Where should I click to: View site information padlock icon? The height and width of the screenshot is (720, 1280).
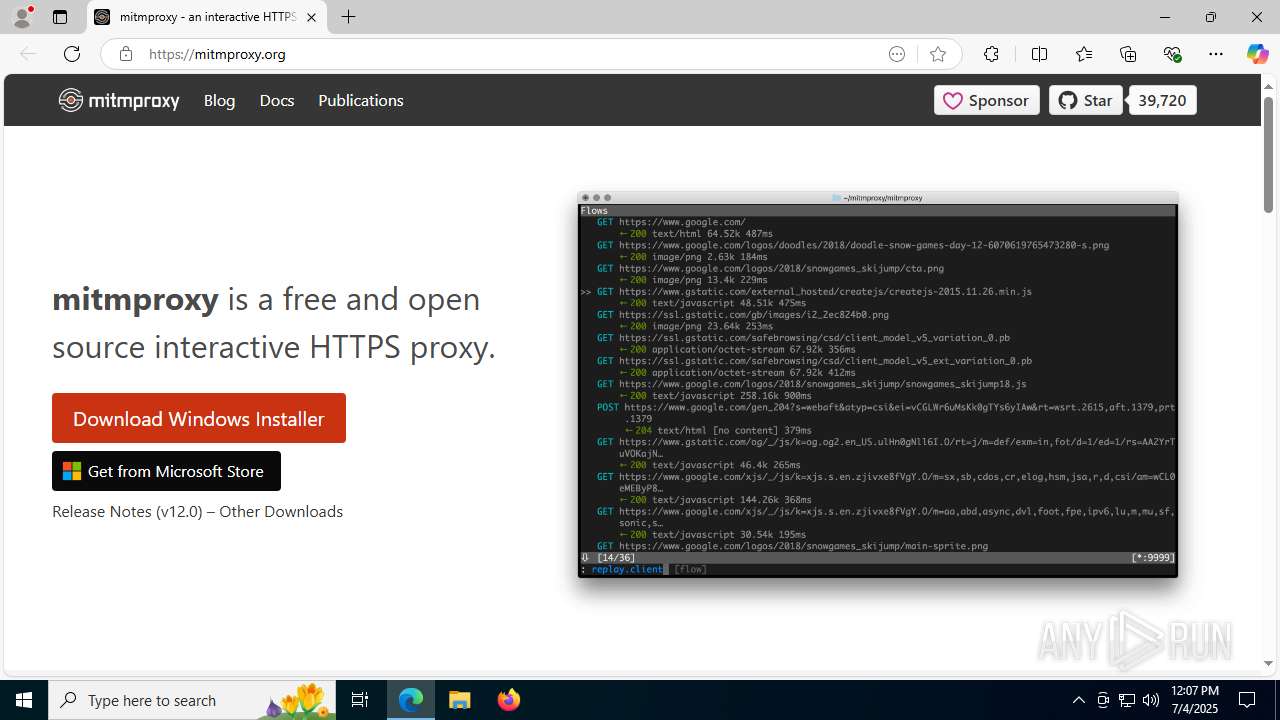click(x=125, y=54)
